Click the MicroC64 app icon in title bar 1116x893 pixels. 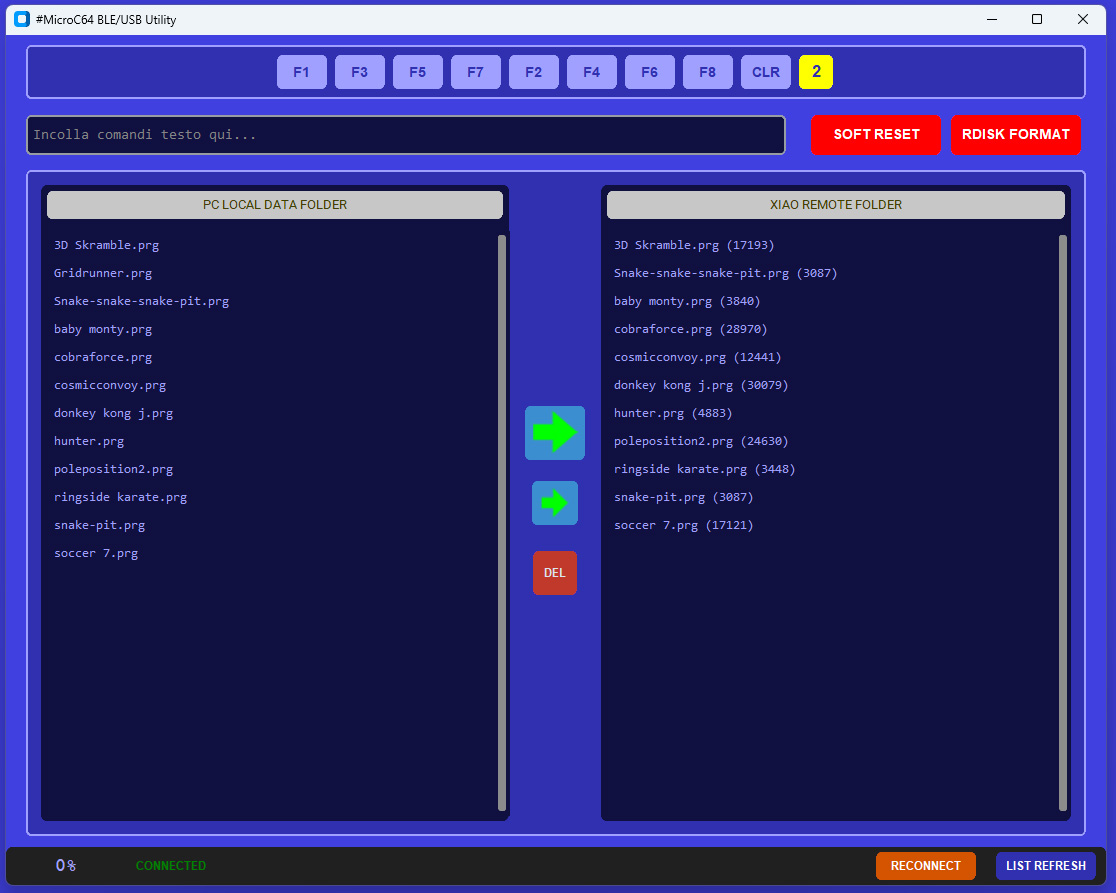pyautogui.click(x=21, y=19)
